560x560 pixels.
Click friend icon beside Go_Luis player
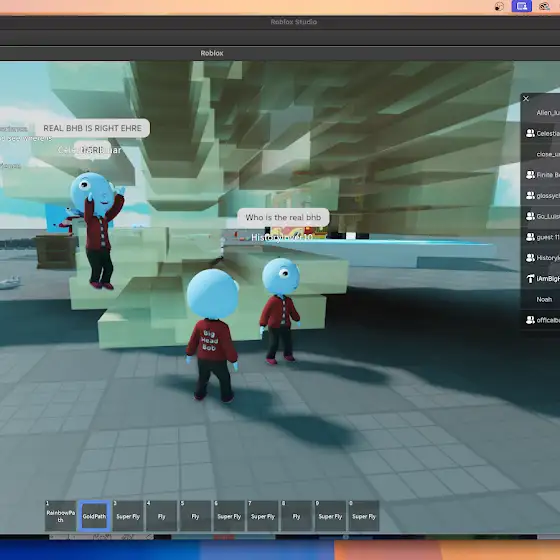[530, 216]
